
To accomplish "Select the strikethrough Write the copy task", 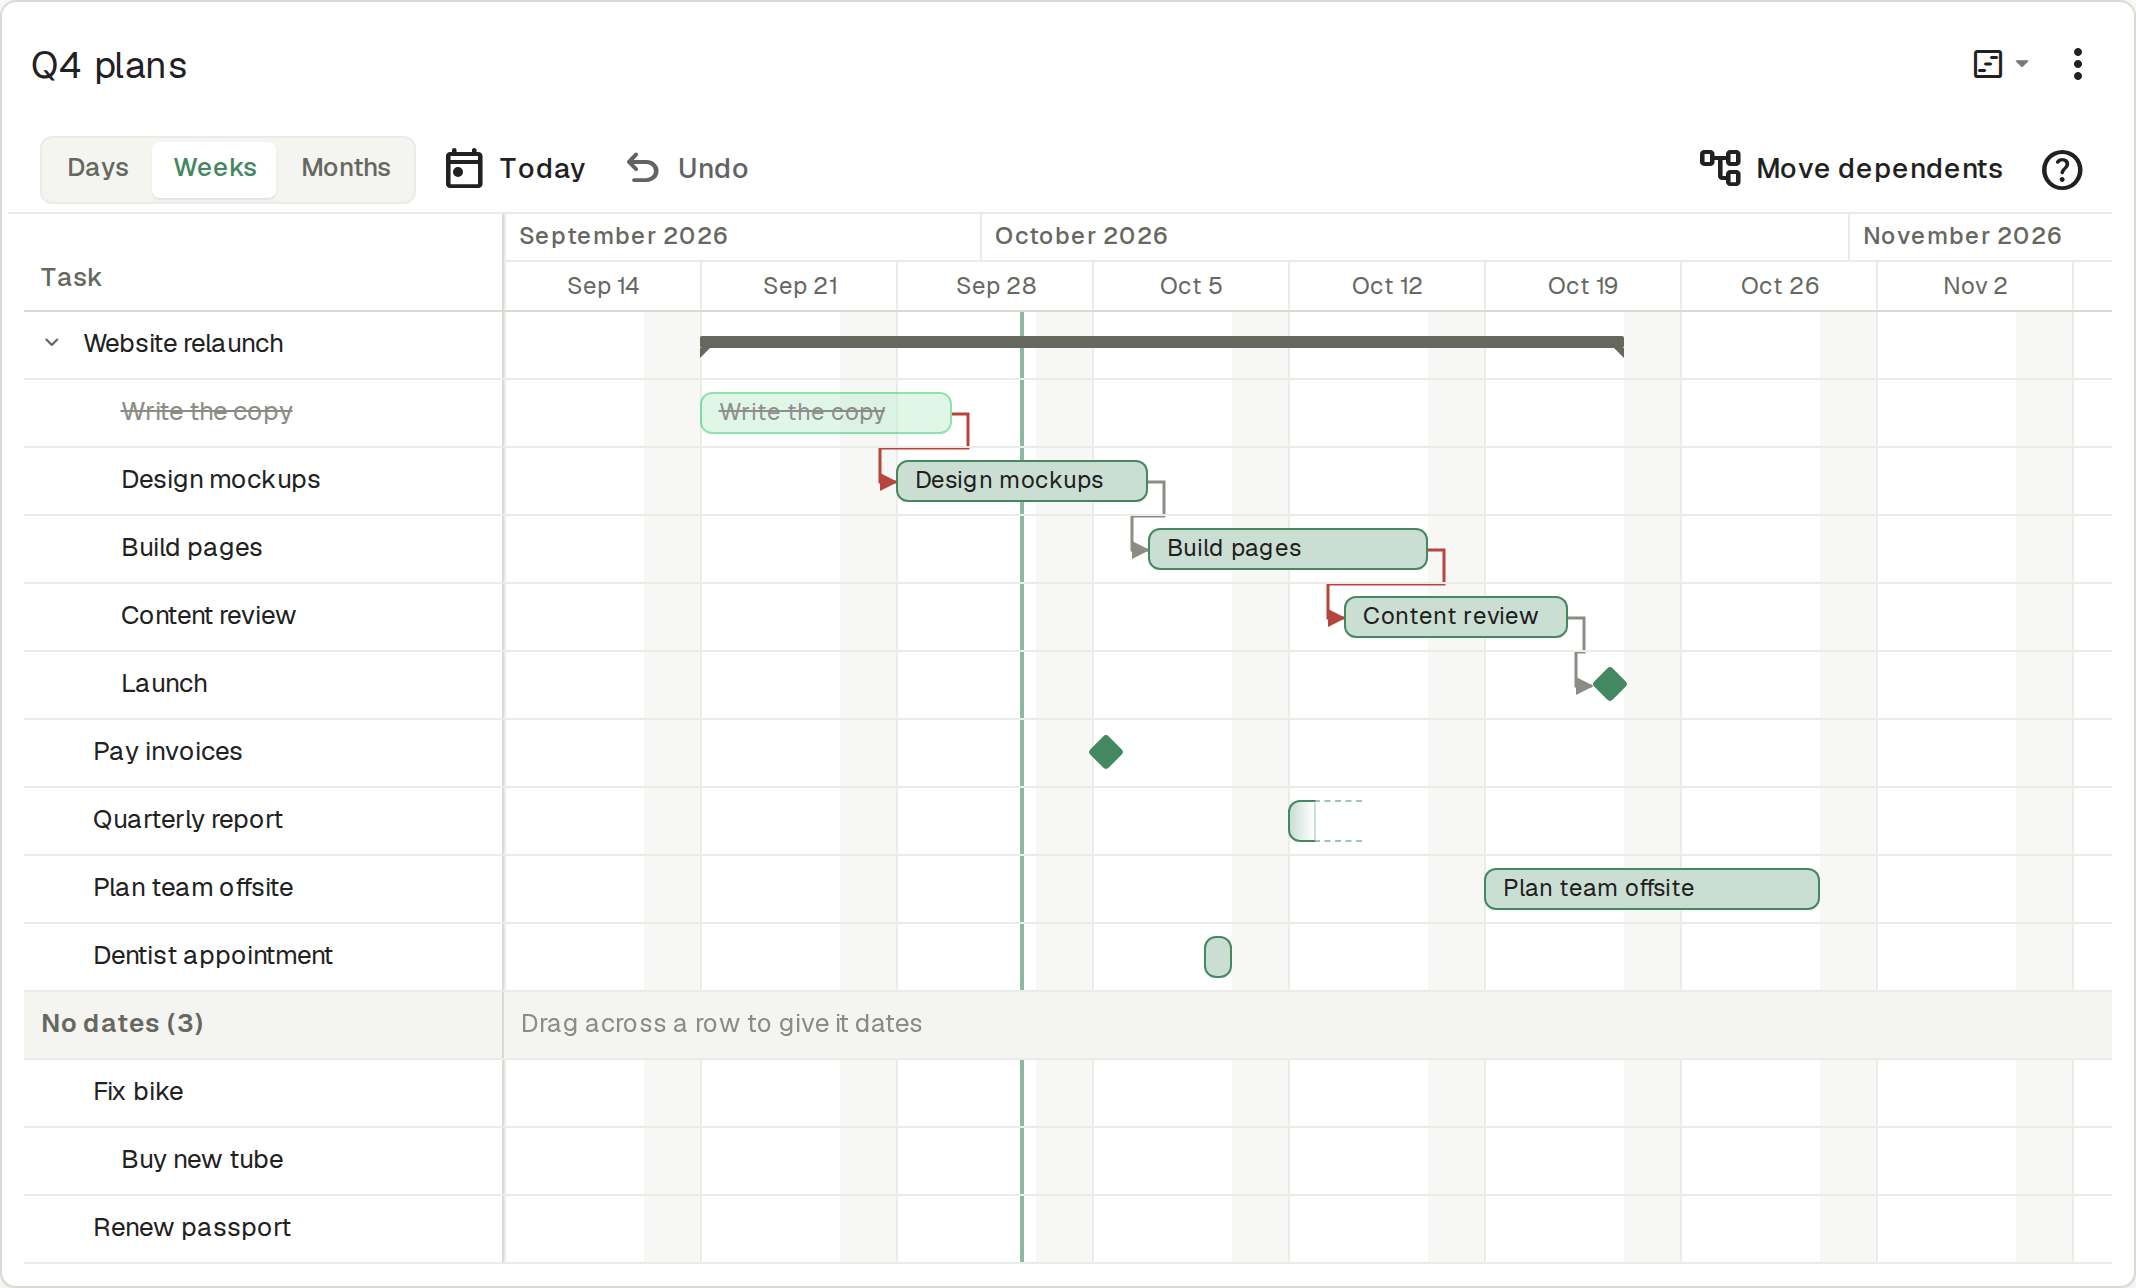I will pos(207,411).
